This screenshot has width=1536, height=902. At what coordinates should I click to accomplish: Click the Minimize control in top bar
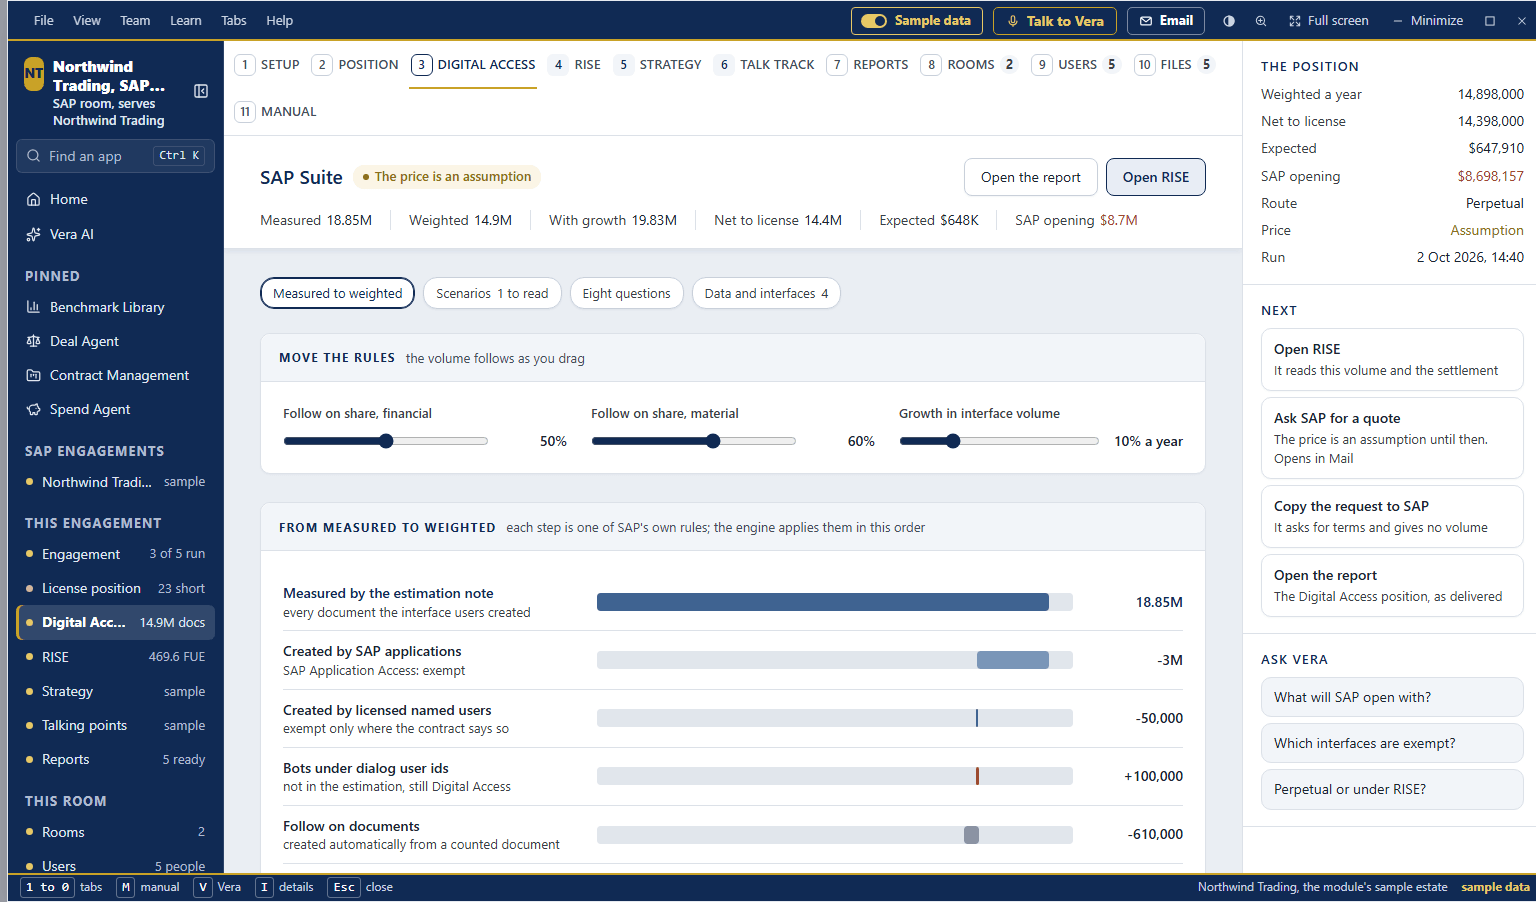[1427, 21]
